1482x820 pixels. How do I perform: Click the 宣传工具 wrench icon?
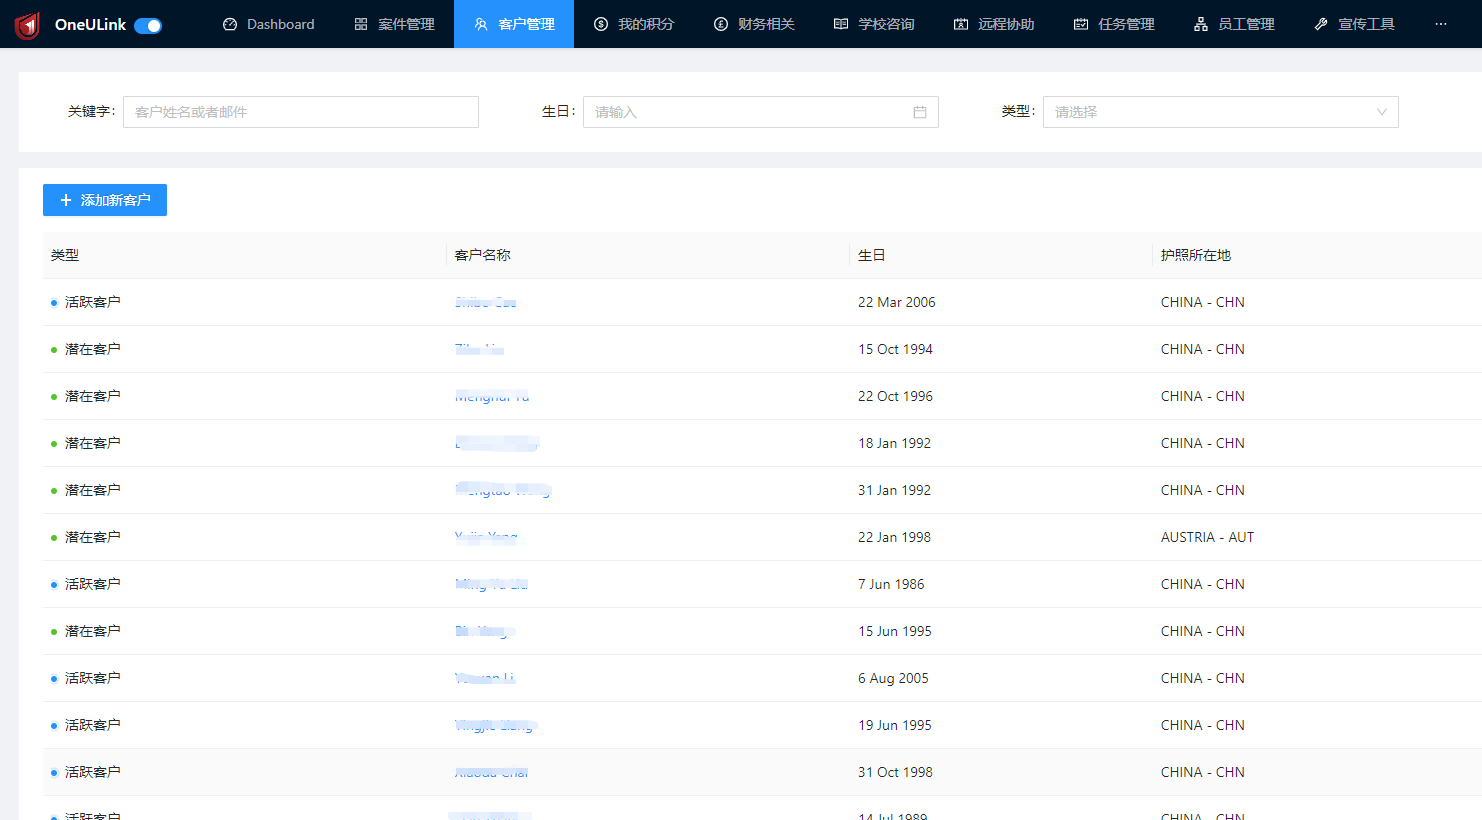(1321, 24)
